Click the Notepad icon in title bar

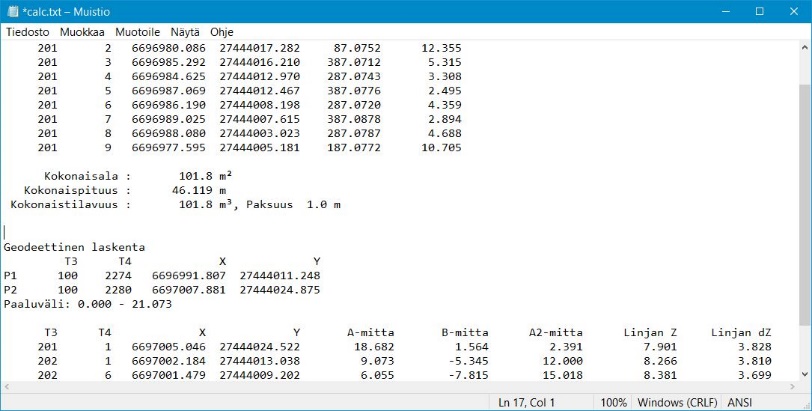click(x=12, y=11)
